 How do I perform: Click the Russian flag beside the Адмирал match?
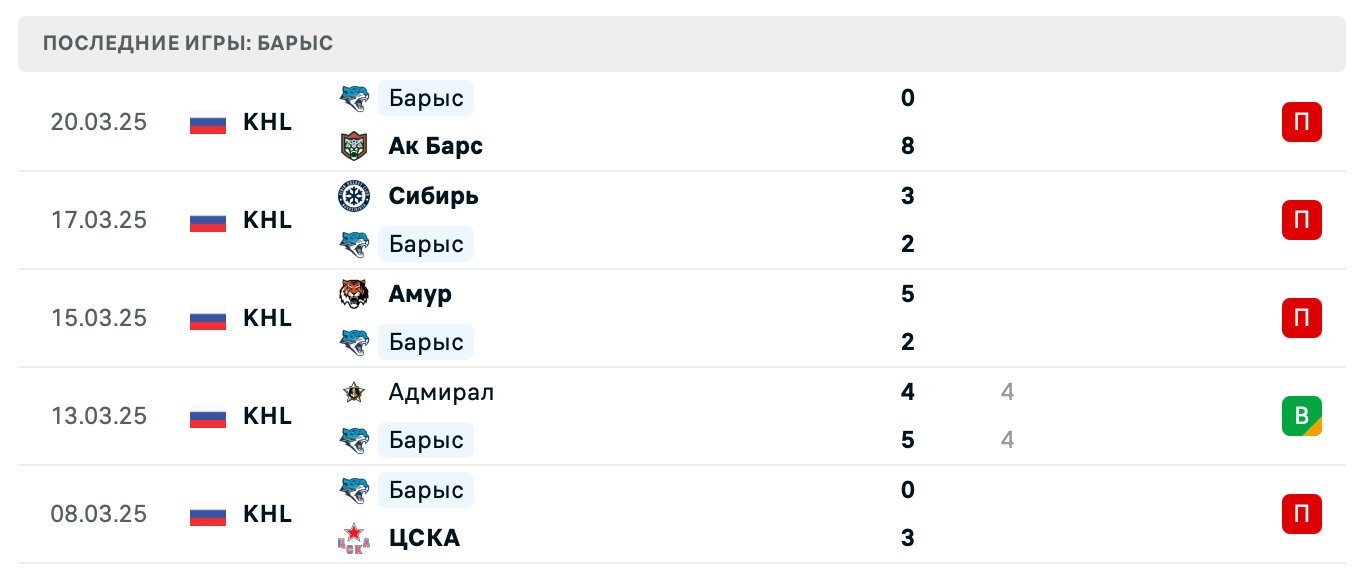pyautogui.click(x=207, y=417)
